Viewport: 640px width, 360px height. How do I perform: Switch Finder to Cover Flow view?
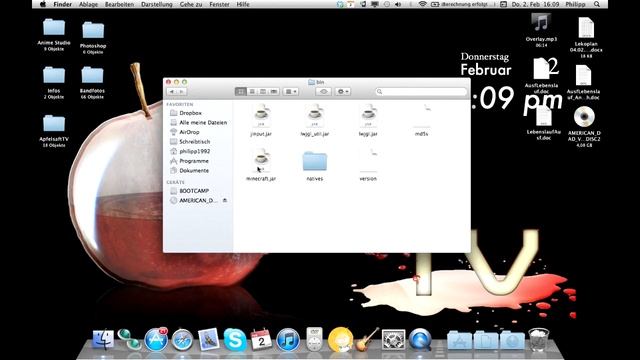pos(274,91)
